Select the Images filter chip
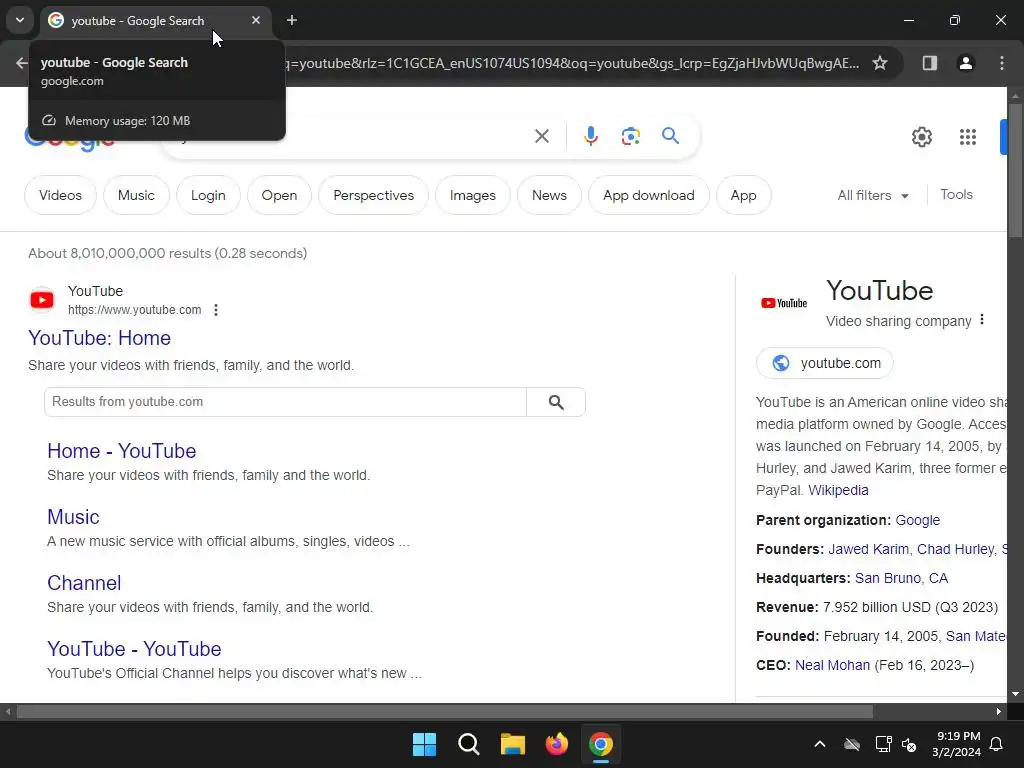Image resolution: width=1024 pixels, height=768 pixels. pyautogui.click(x=472, y=195)
